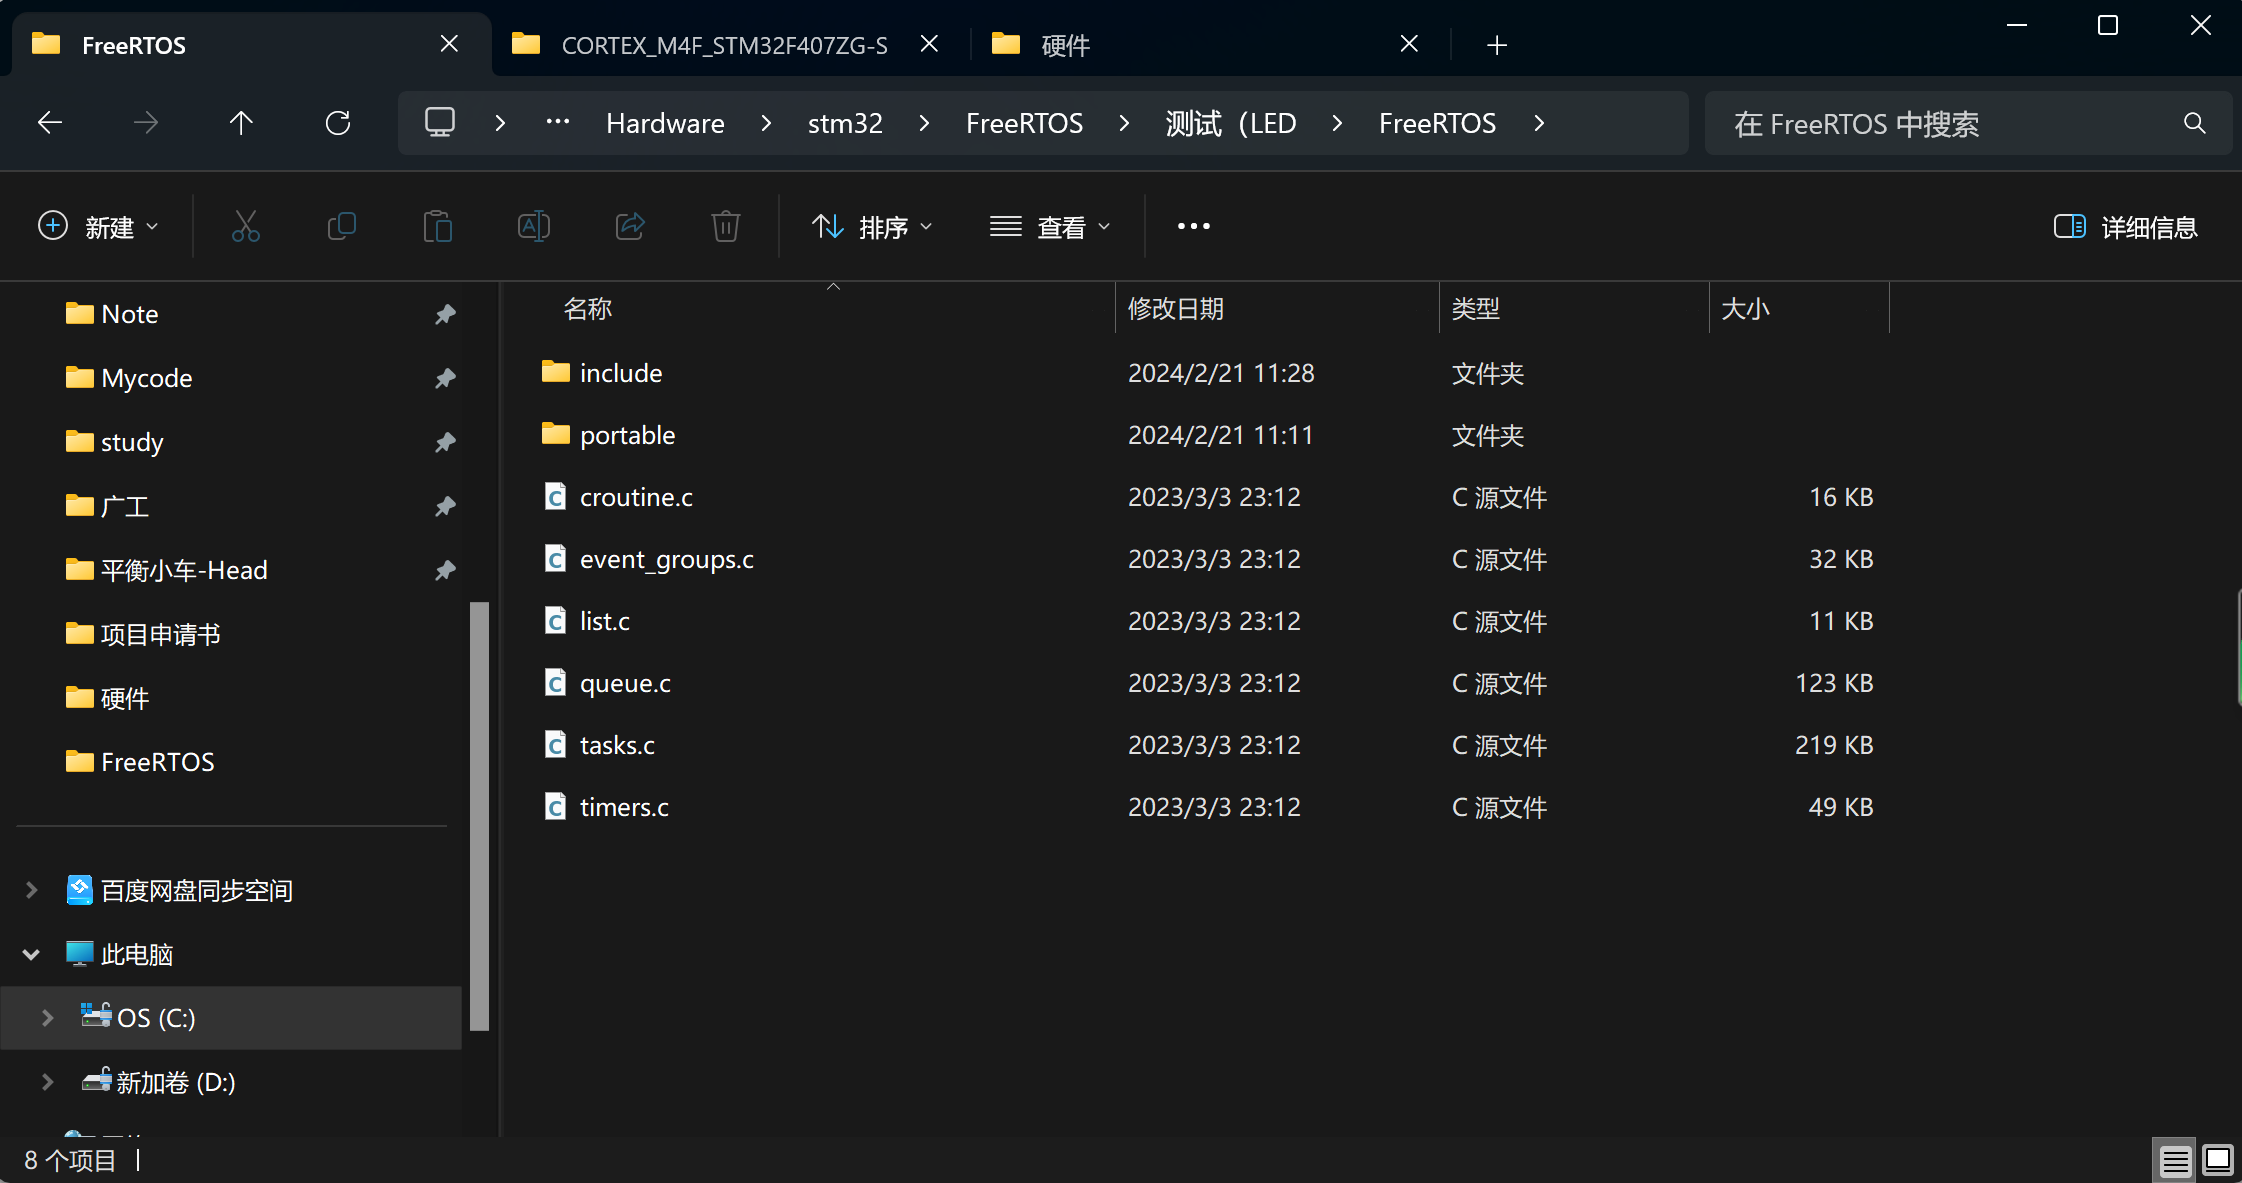This screenshot has width=2242, height=1183.
Task: Click the Rename icon in toolbar
Action: click(x=534, y=227)
